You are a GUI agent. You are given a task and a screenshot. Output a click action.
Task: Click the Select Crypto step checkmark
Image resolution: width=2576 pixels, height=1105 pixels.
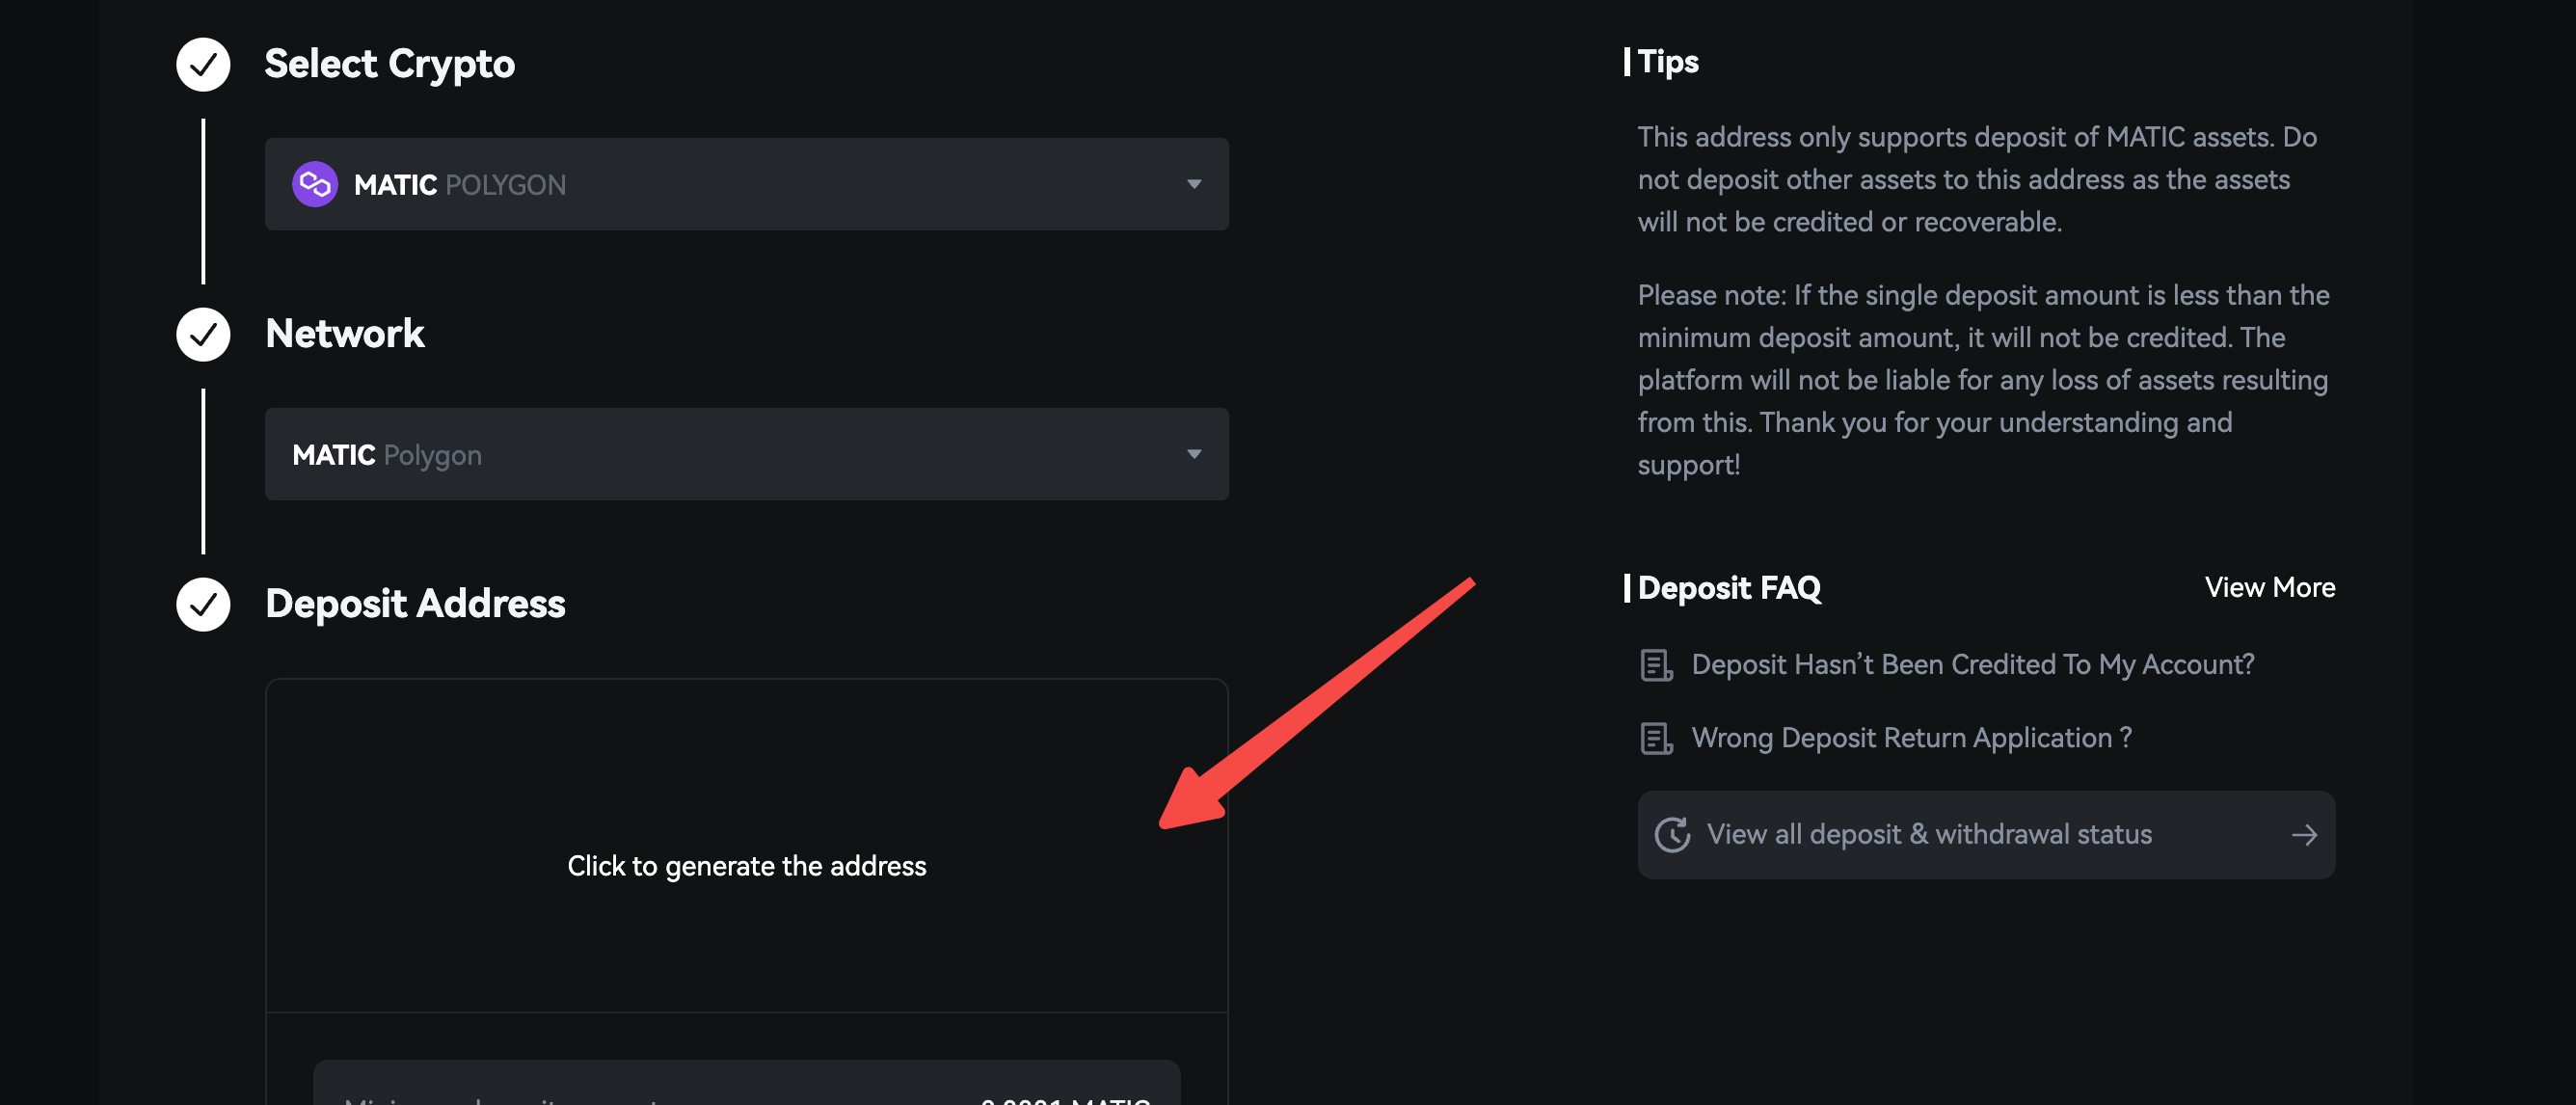tap(203, 65)
